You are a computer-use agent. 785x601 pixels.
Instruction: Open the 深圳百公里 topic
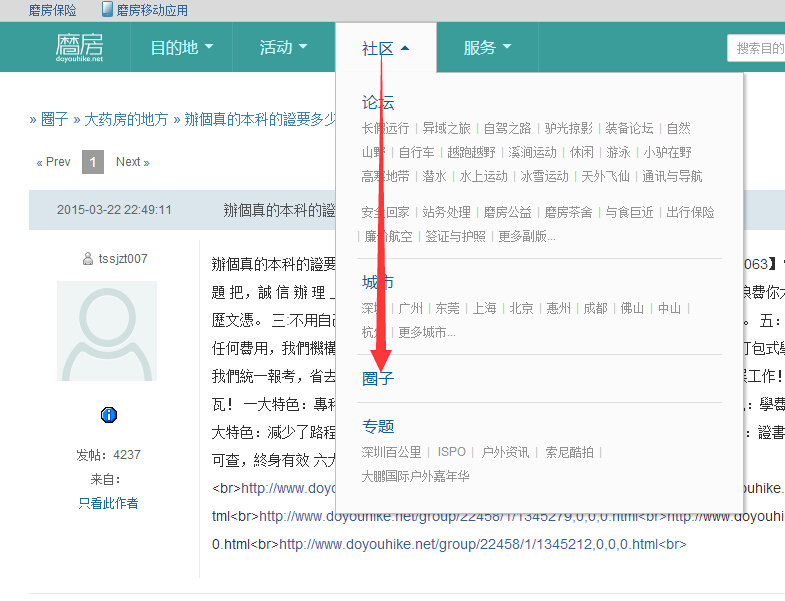click(391, 452)
